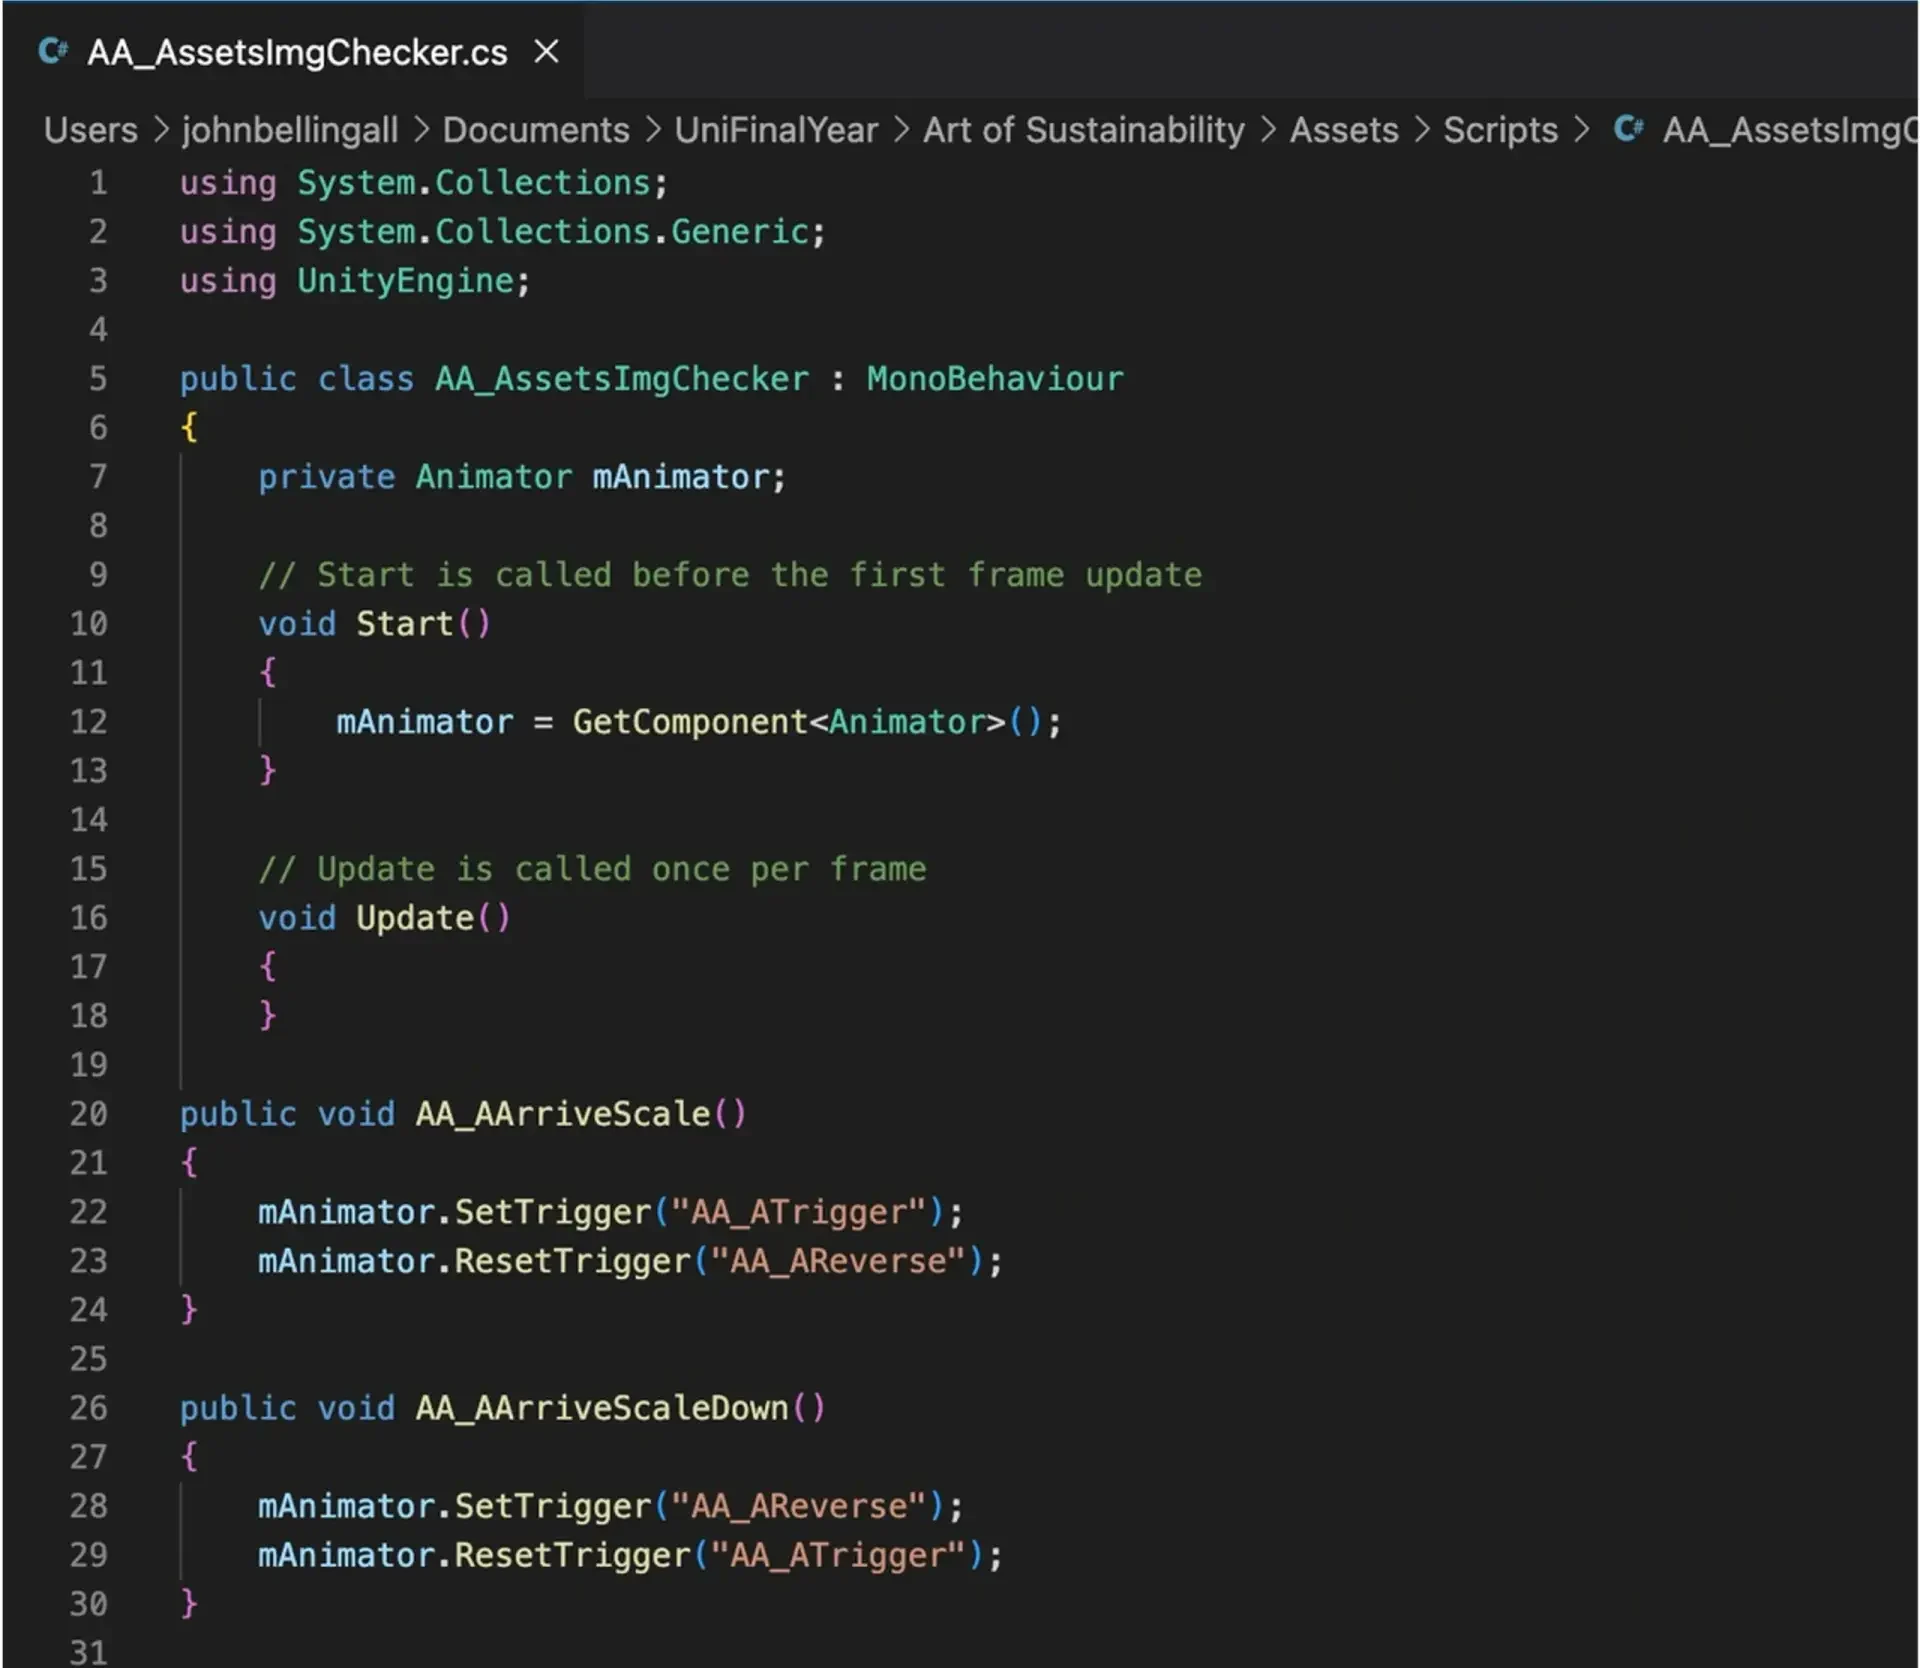Click the Start method name

[404, 624]
